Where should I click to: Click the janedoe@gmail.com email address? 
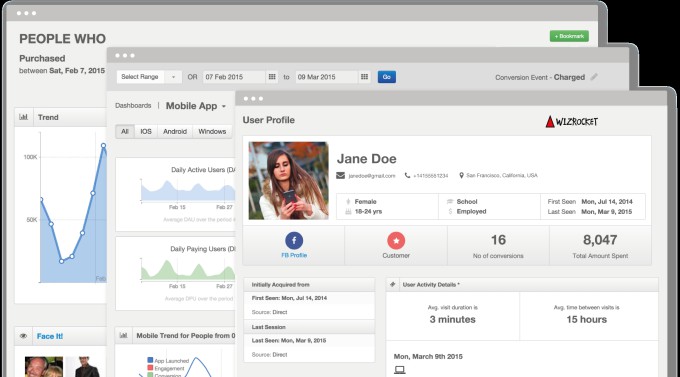coord(372,176)
